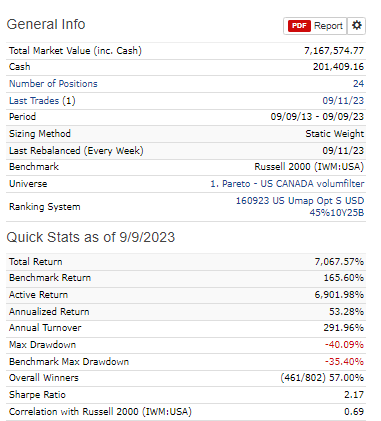381x421 pixels.
Task: Click the 09/11/23 last trades date
Action: (343, 101)
